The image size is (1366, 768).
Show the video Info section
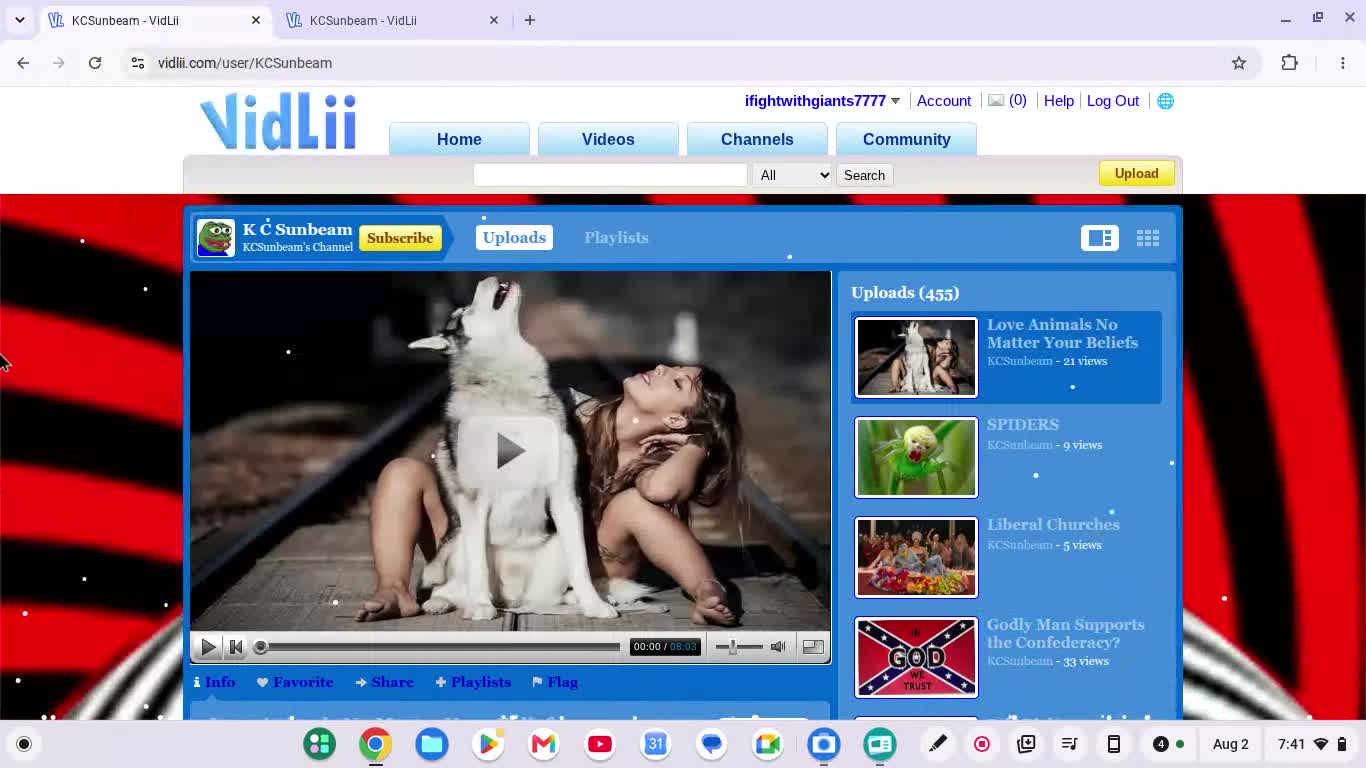click(215, 682)
